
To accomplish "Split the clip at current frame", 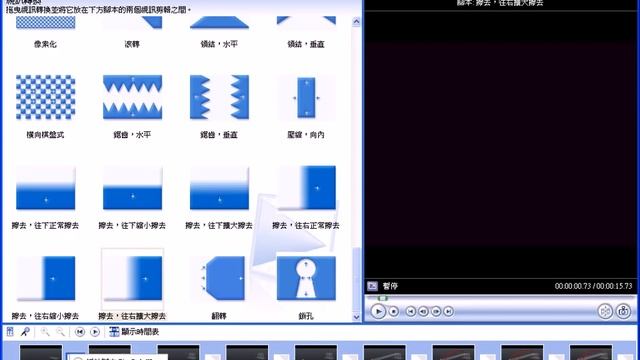I will point(605,311).
